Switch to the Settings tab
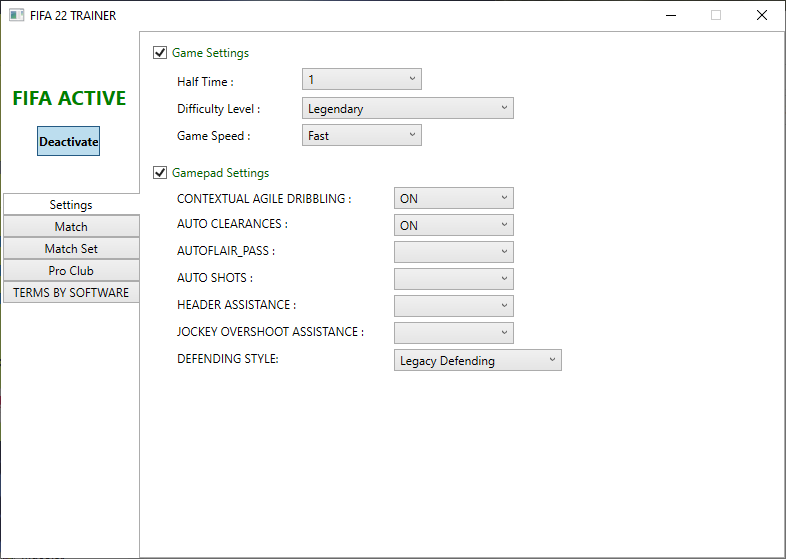Screen dimensions: 786x559 tap(71, 205)
